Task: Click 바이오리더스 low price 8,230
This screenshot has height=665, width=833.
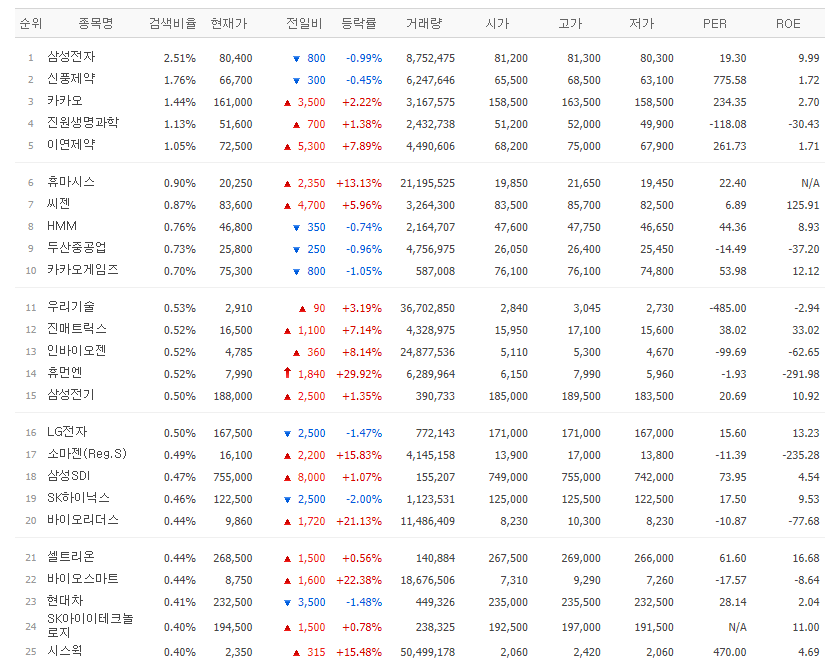Action: click(659, 522)
